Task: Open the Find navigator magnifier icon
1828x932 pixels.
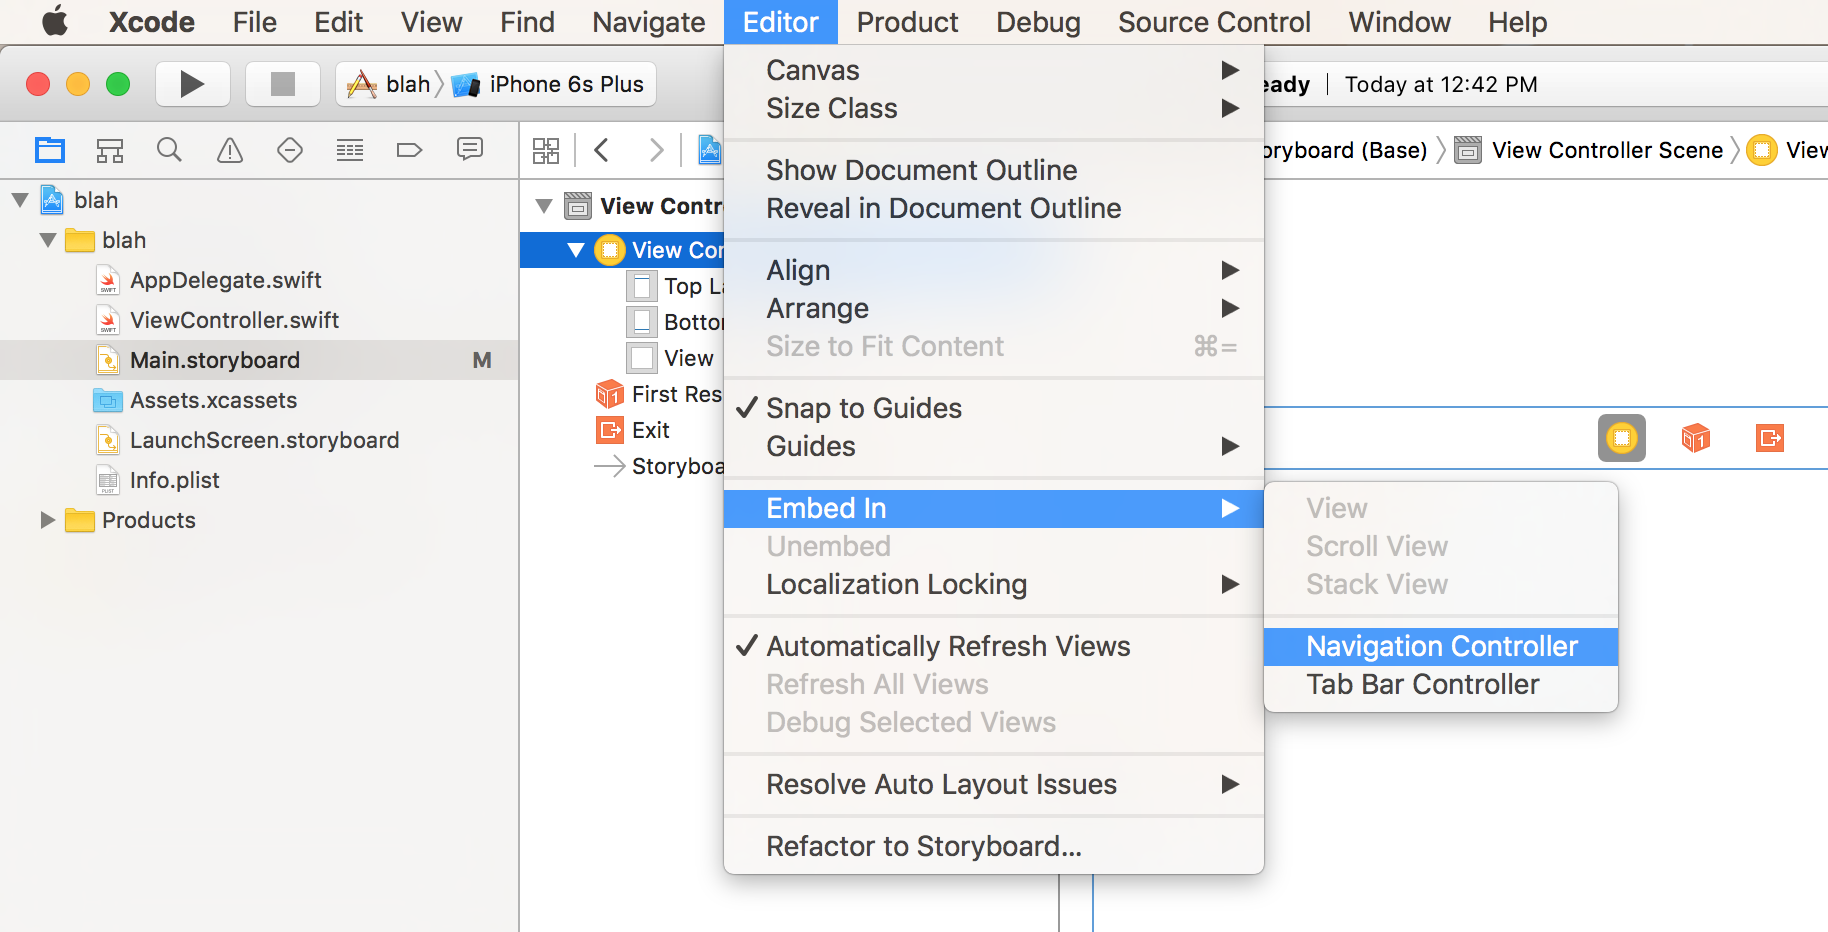Action: pyautogui.click(x=170, y=150)
